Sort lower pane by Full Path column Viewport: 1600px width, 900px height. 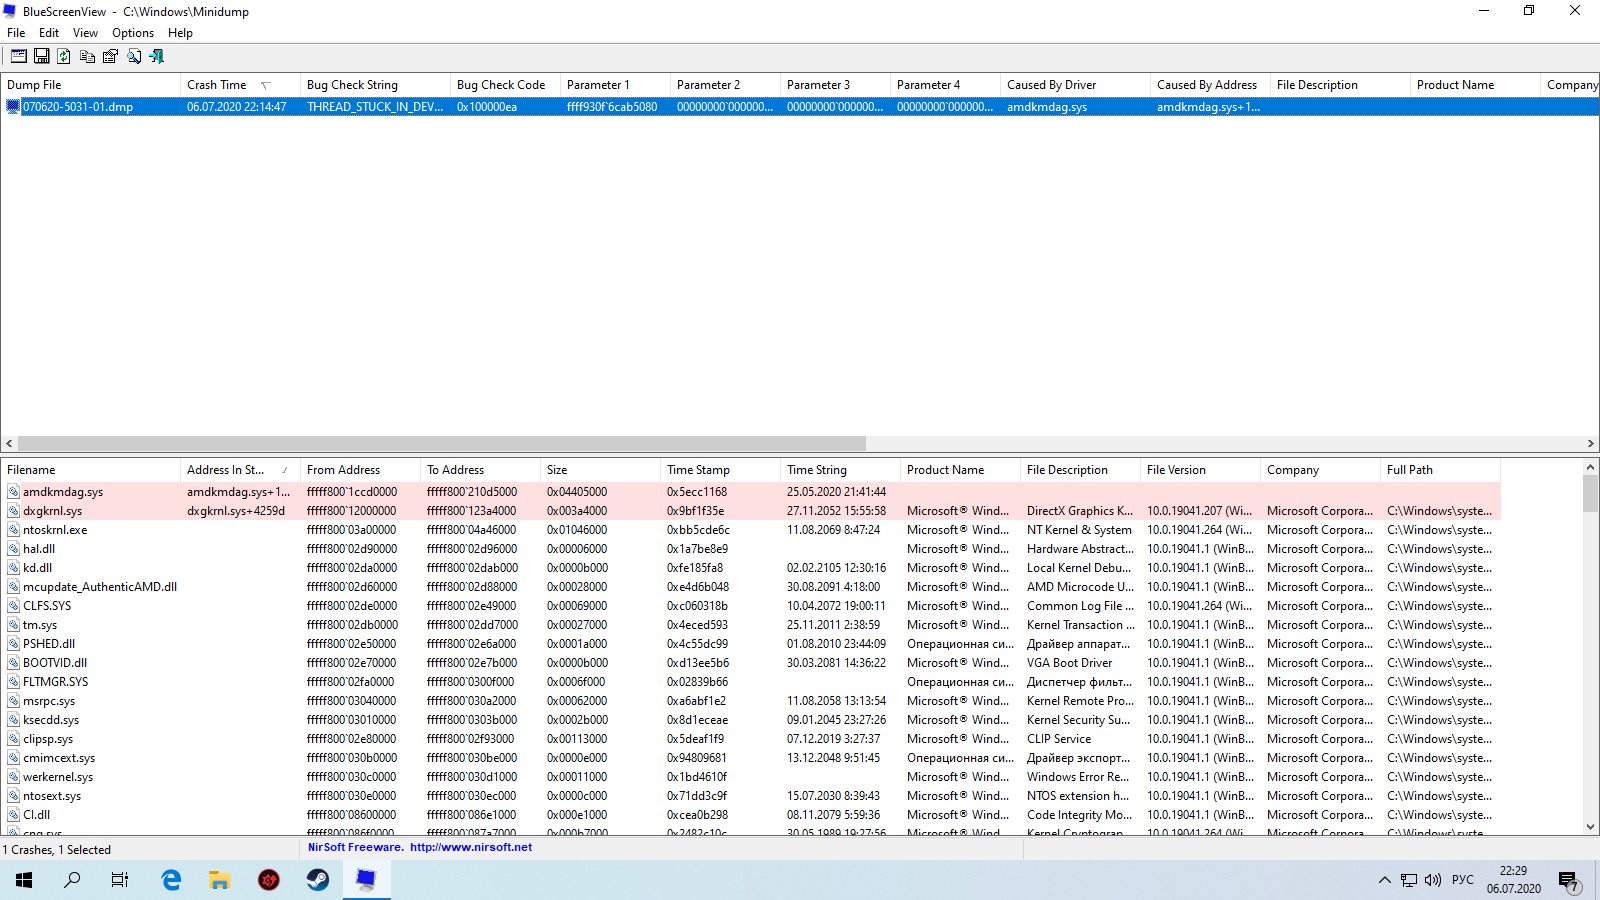point(1440,470)
